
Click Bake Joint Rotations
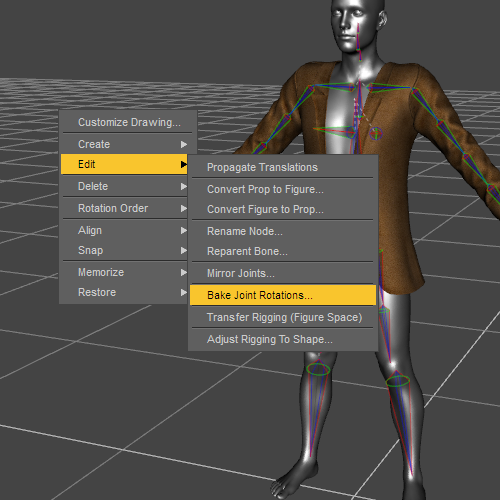click(x=283, y=295)
